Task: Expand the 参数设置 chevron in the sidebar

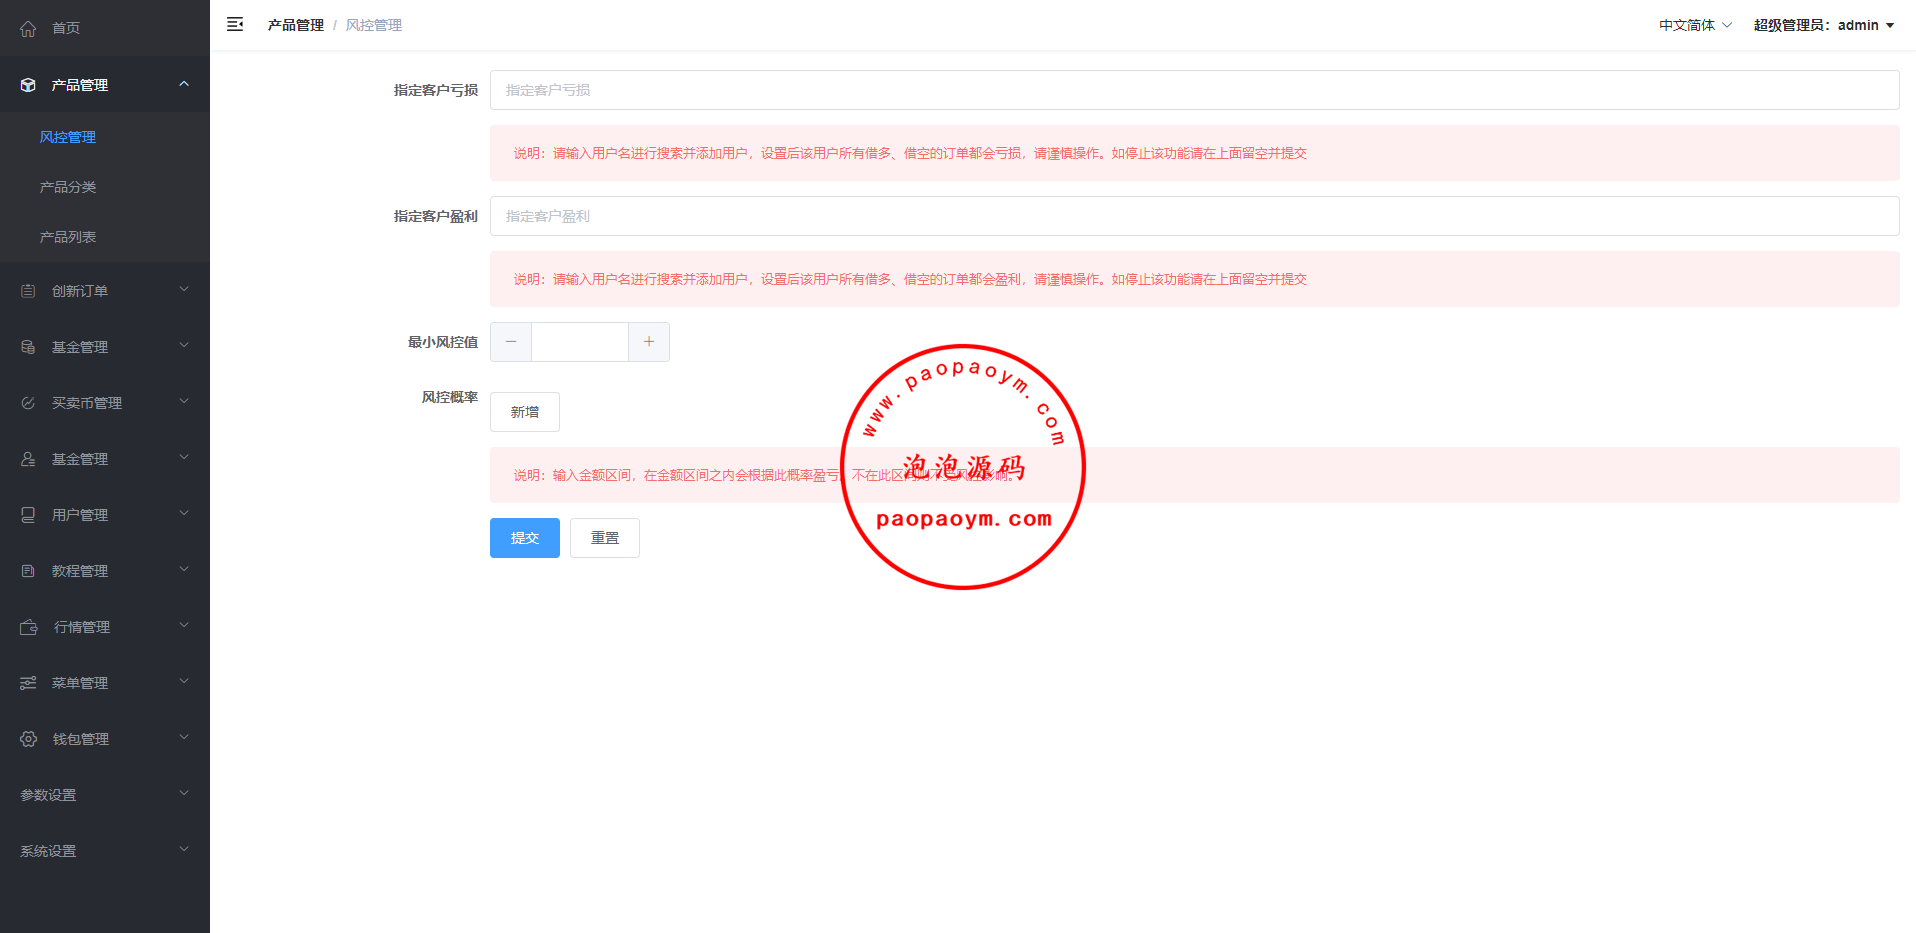Action: point(184,794)
